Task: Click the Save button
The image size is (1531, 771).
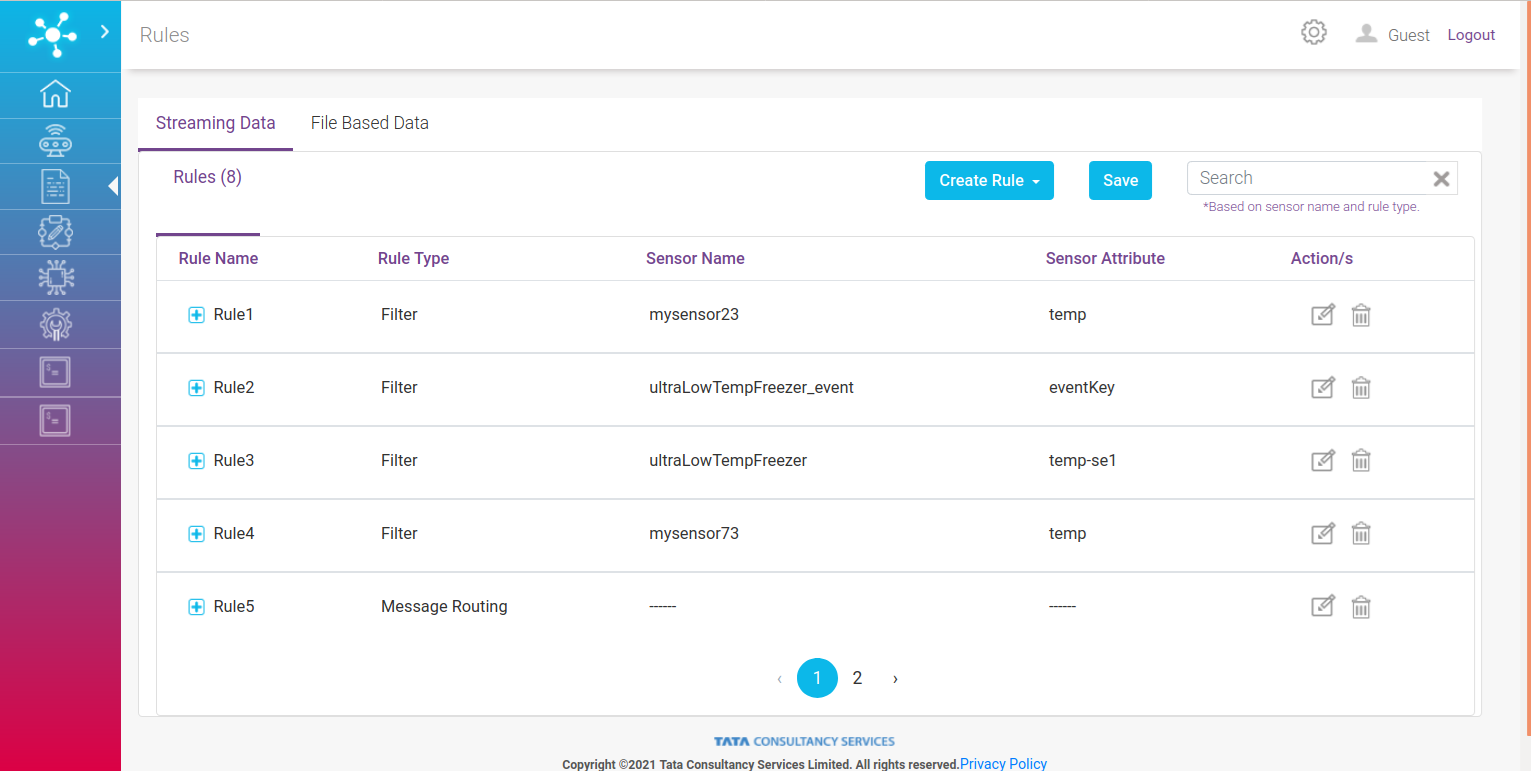Action: coord(1120,181)
